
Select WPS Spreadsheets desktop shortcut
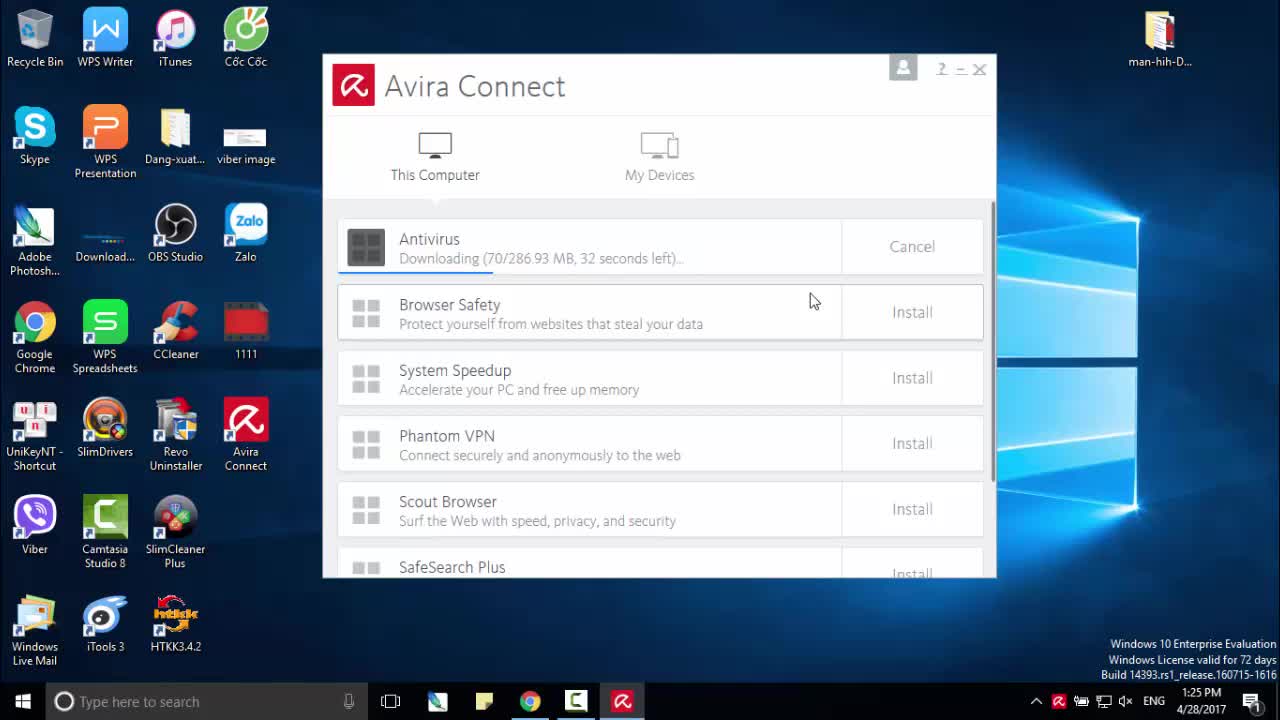point(105,338)
